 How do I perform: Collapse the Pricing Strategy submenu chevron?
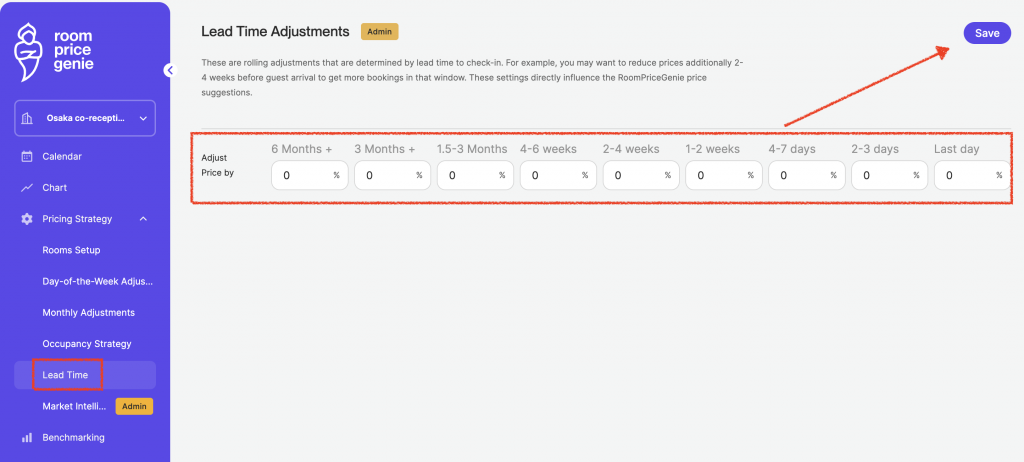pyautogui.click(x=143, y=219)
